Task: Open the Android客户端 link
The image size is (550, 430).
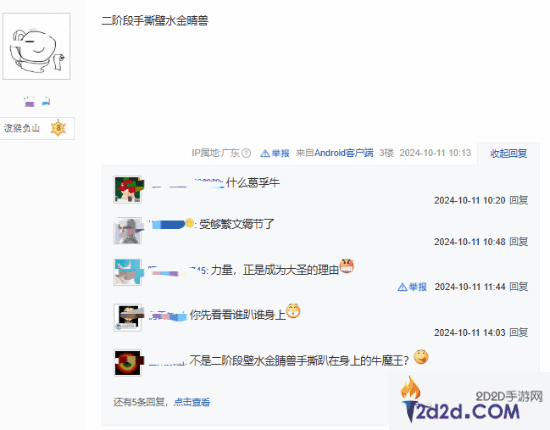Action: coord(344,153)
